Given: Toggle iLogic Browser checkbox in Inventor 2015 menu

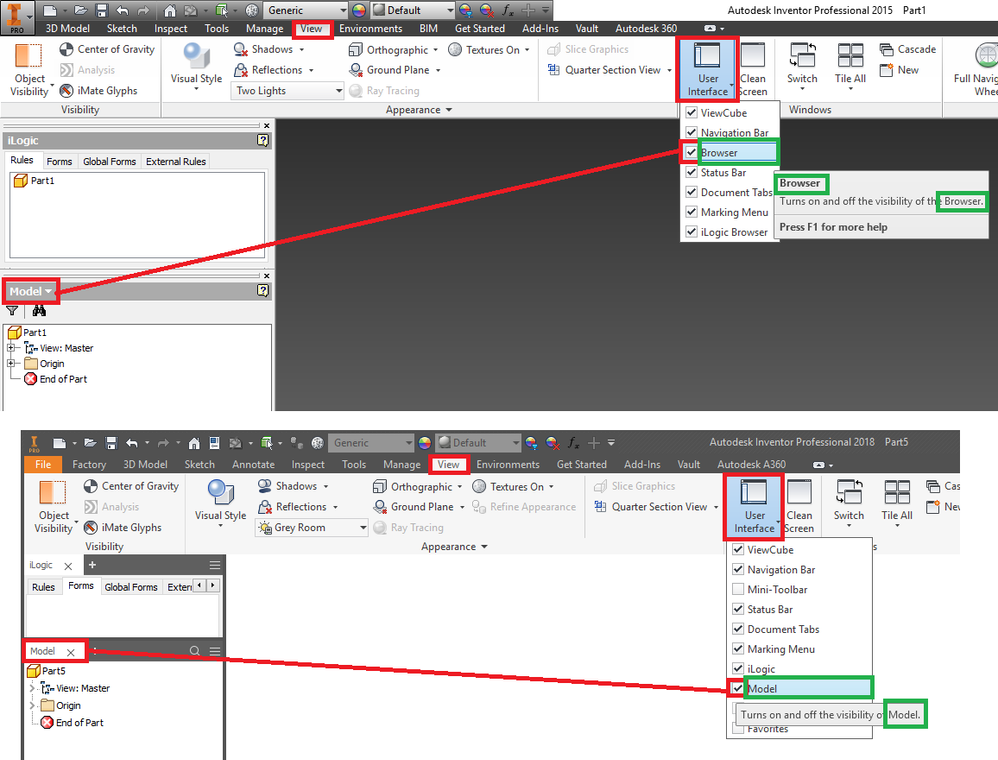Looking at the screenshot, I should point(691,232).
